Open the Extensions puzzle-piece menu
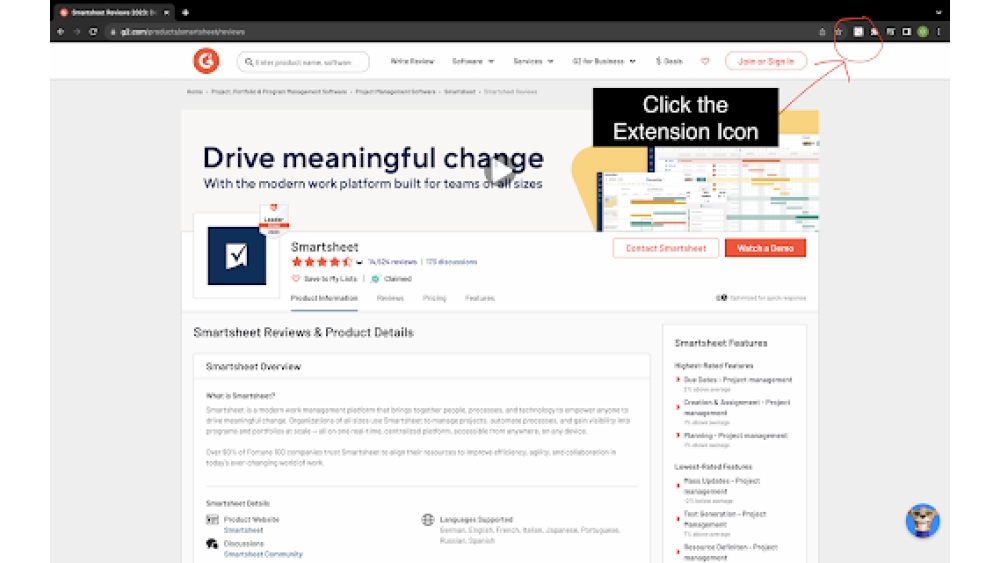The width and height of the screenshot is (1000, 563). pos(875,32)
